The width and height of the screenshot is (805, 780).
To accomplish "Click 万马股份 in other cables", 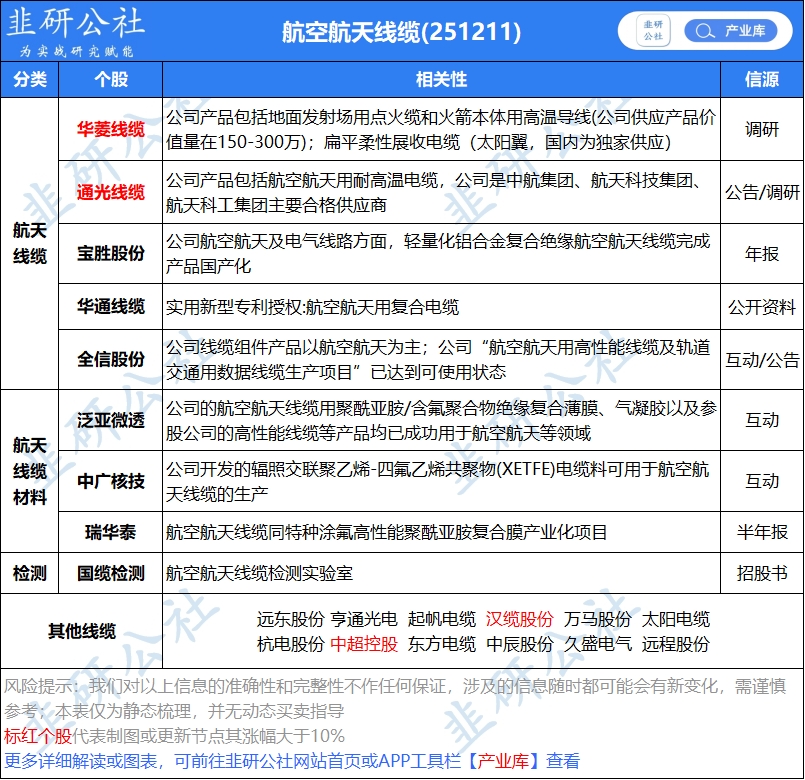I will [598, 619].
